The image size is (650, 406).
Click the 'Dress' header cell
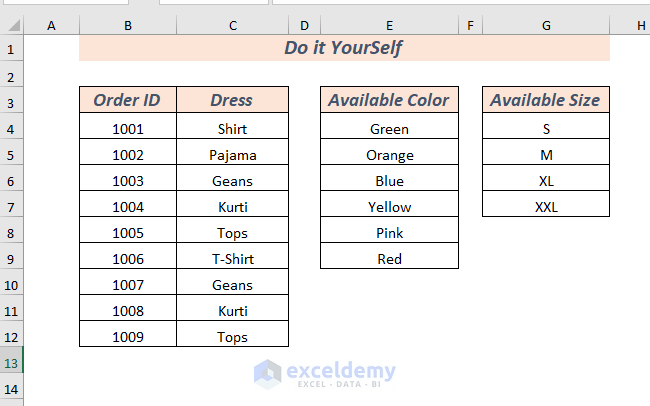pos(232,100)
